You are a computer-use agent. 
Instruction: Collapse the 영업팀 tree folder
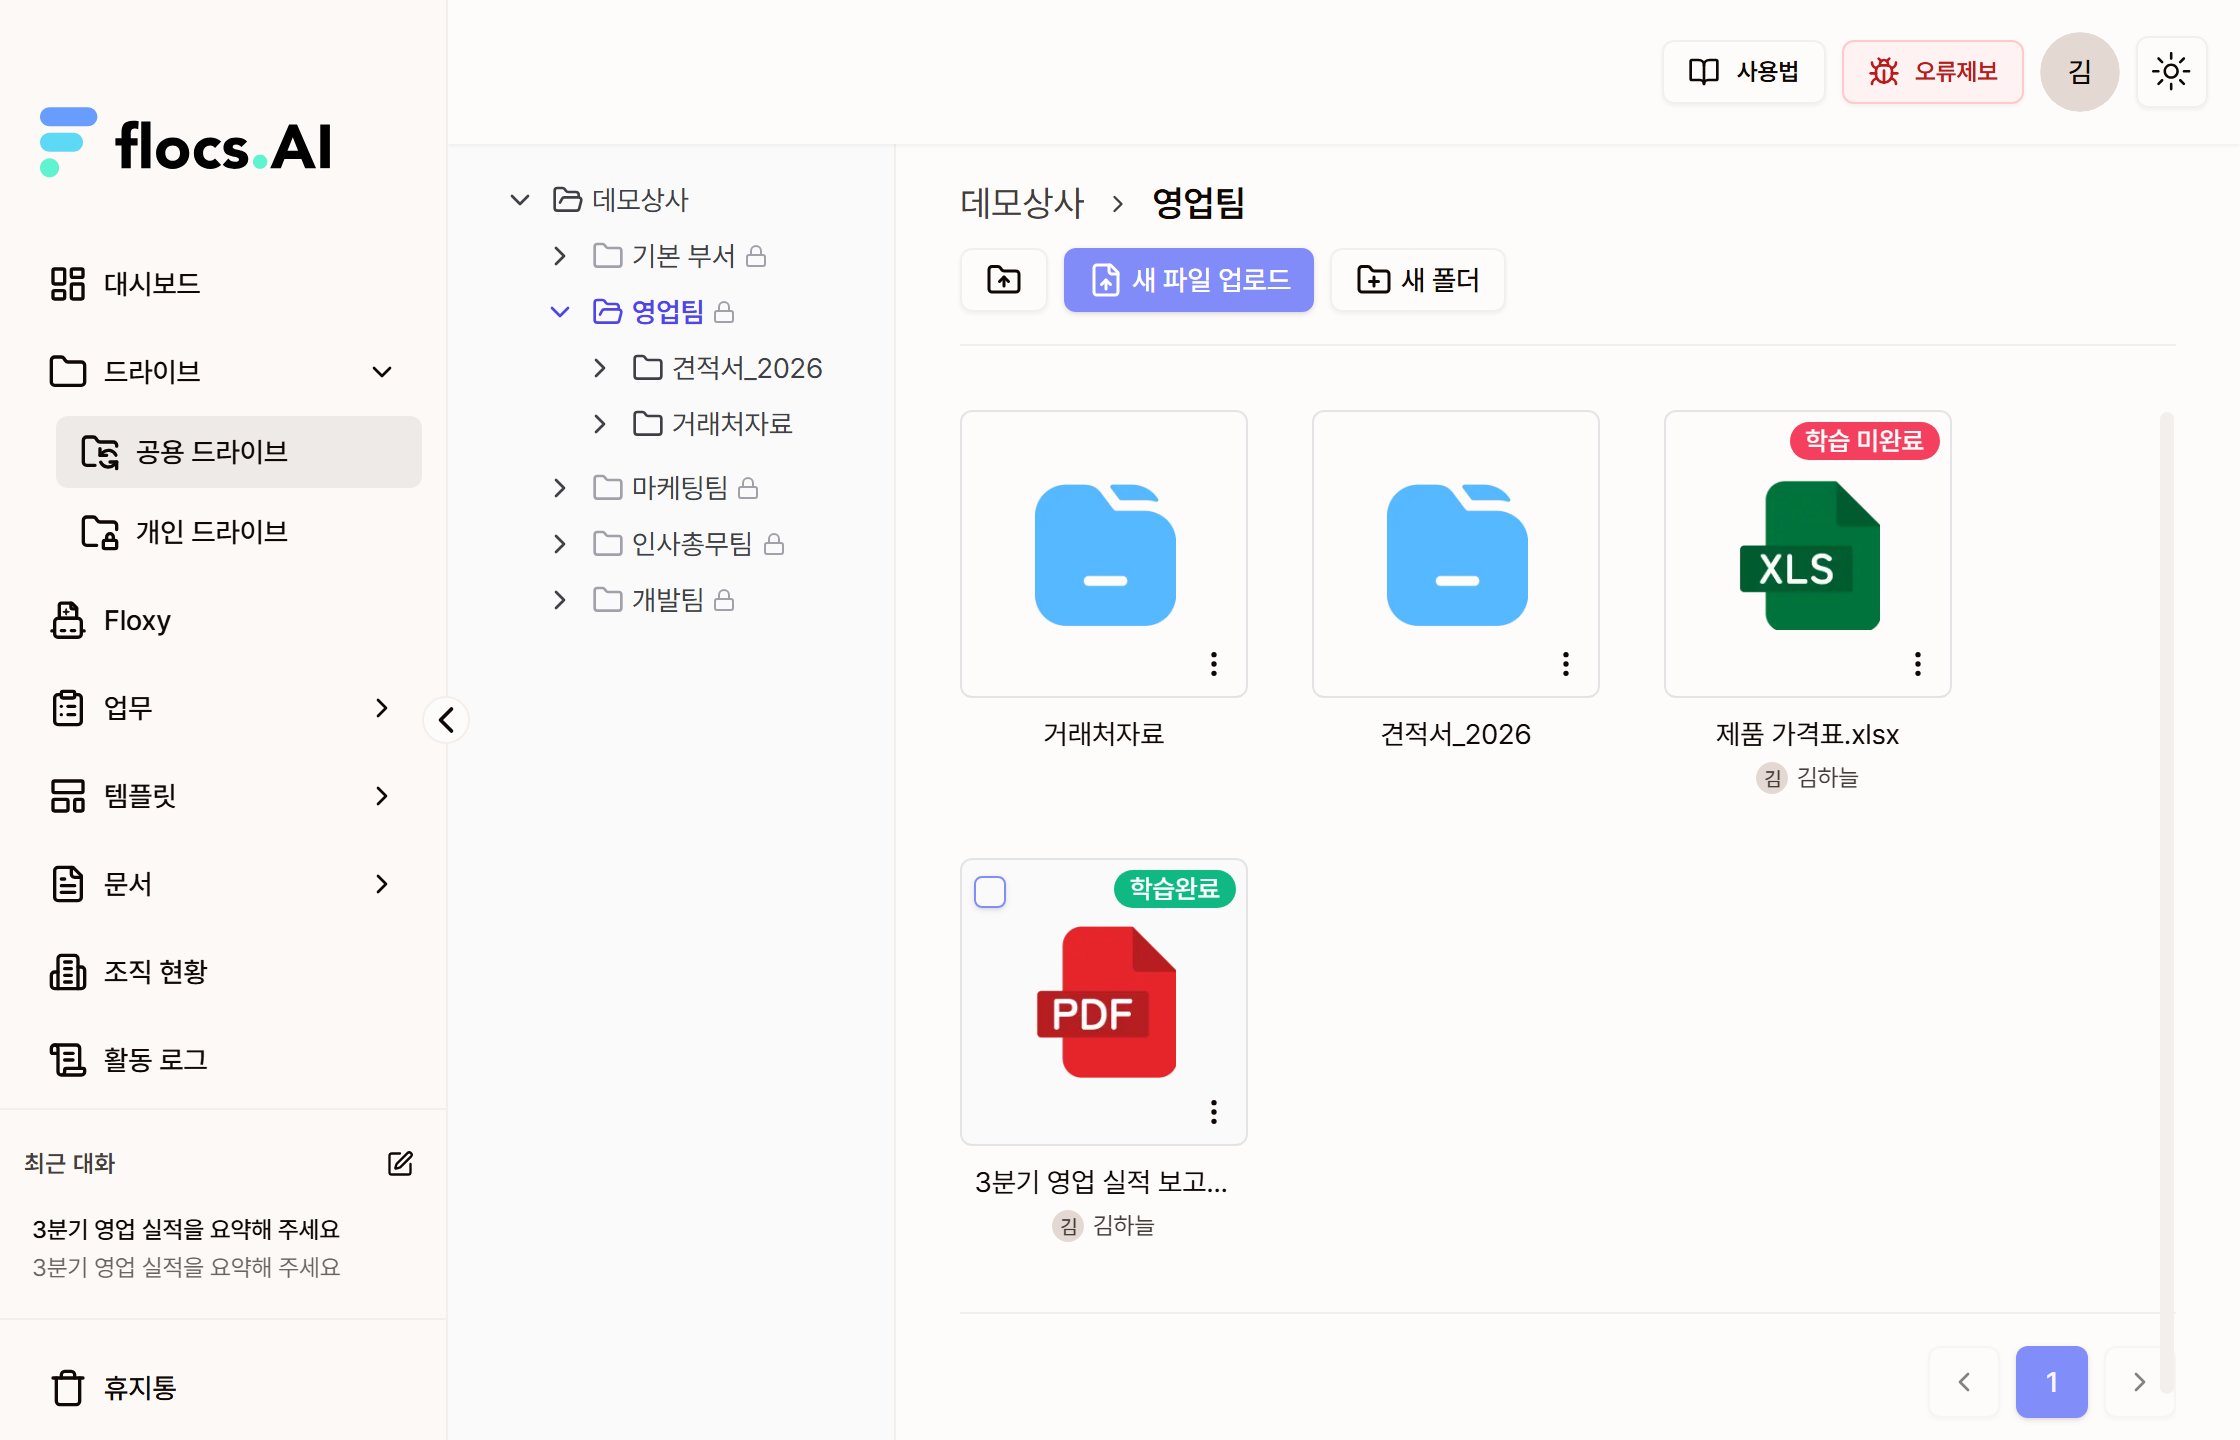560,312
